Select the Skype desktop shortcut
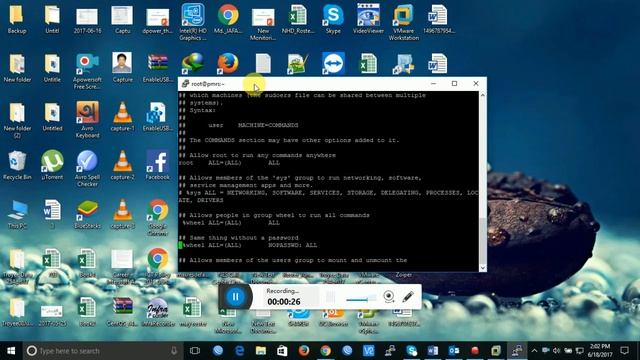 (333, 18)
